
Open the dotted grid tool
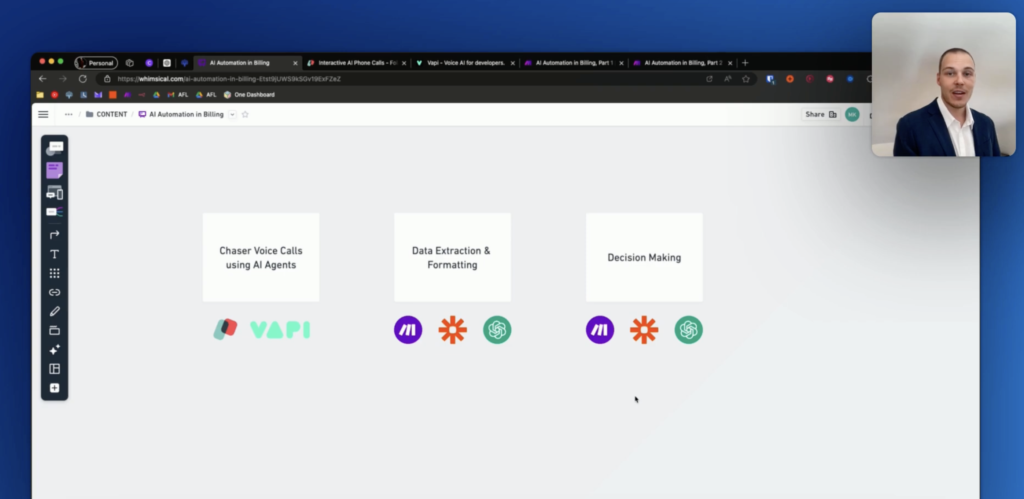[54, 273]
